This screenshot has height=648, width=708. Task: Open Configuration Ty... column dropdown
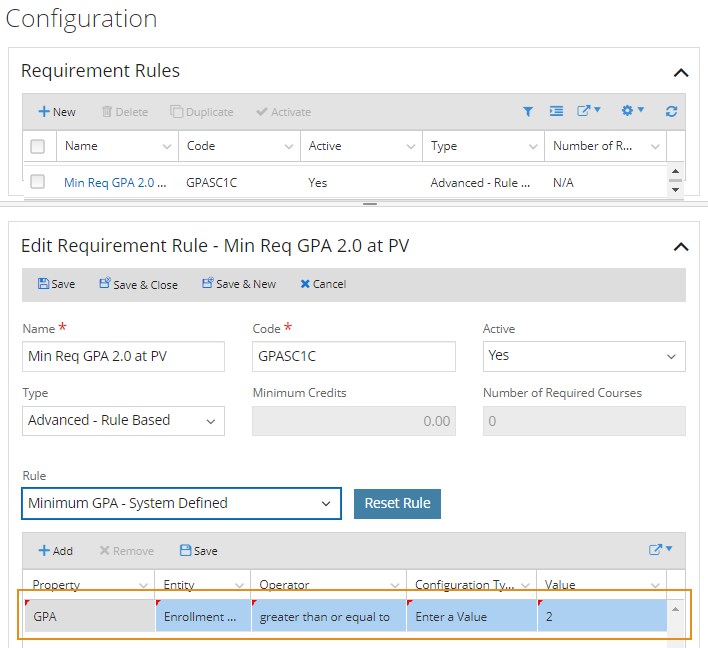coord(525,585)
